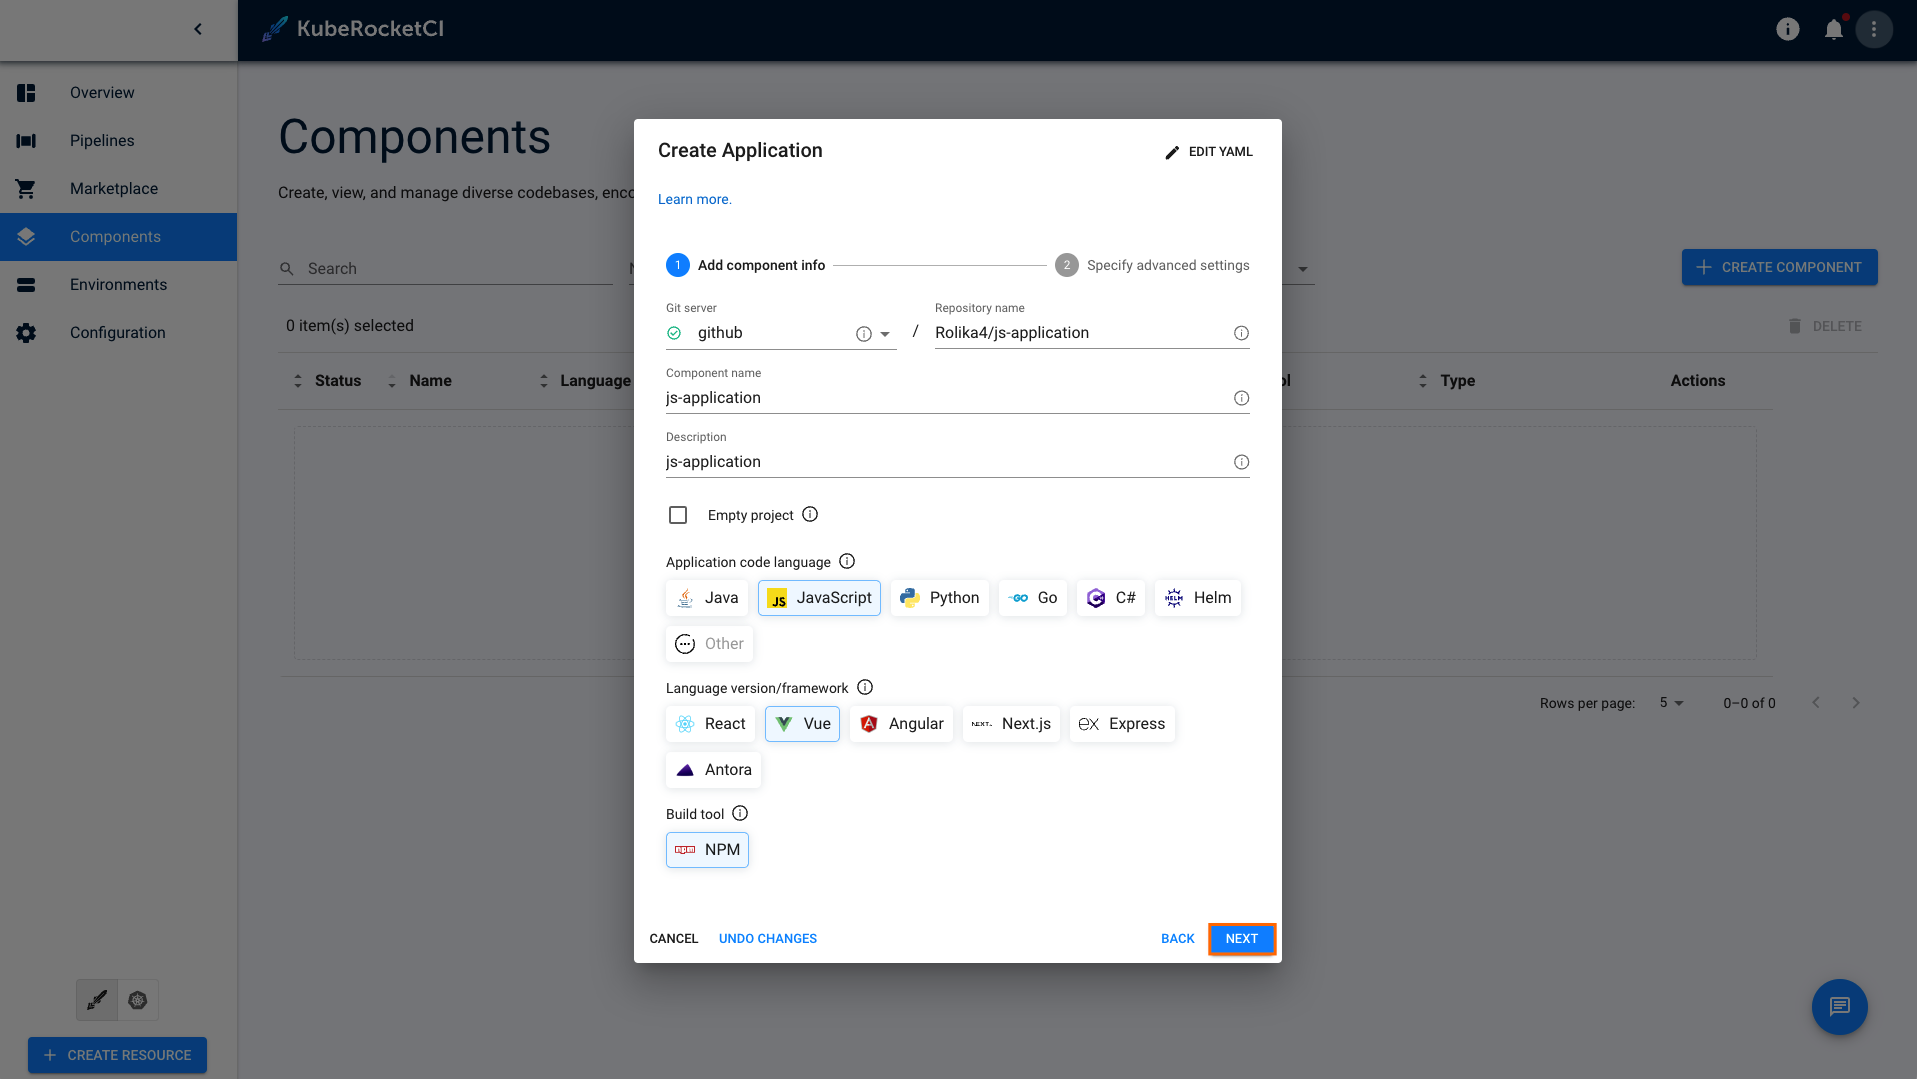Tick the Empty project checkbox

[x=678, y=515]
